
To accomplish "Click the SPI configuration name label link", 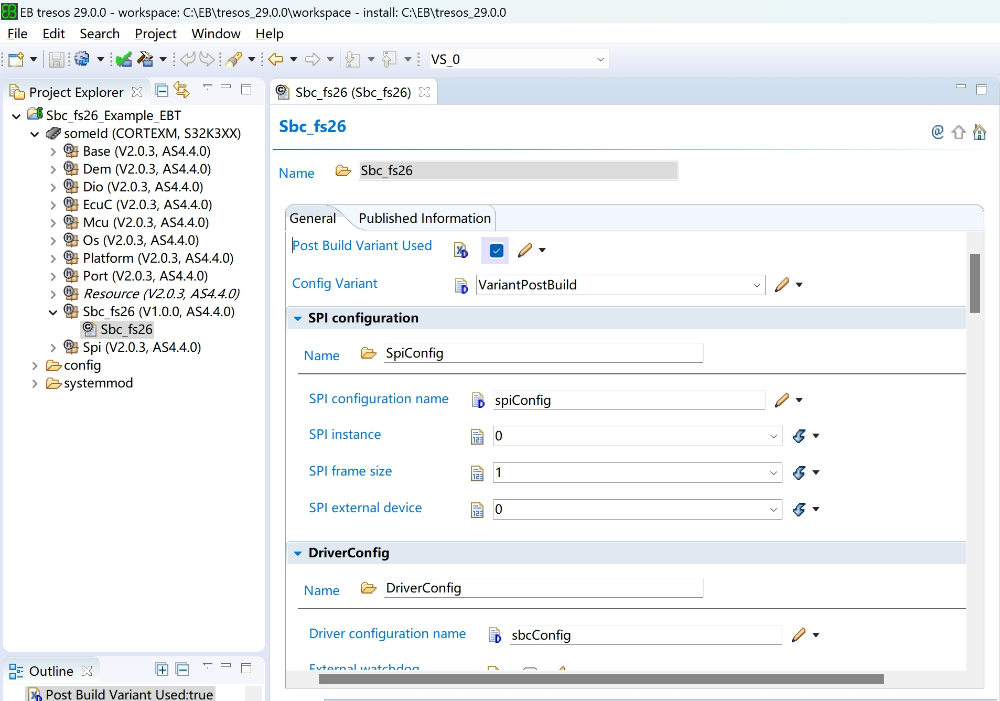I will [378, 399].
